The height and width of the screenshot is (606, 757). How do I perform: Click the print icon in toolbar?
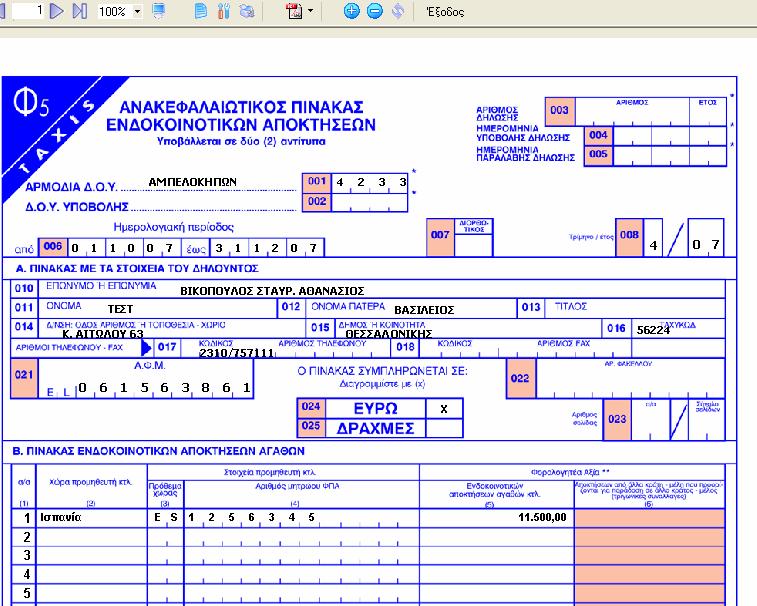(x=159, y=11)
